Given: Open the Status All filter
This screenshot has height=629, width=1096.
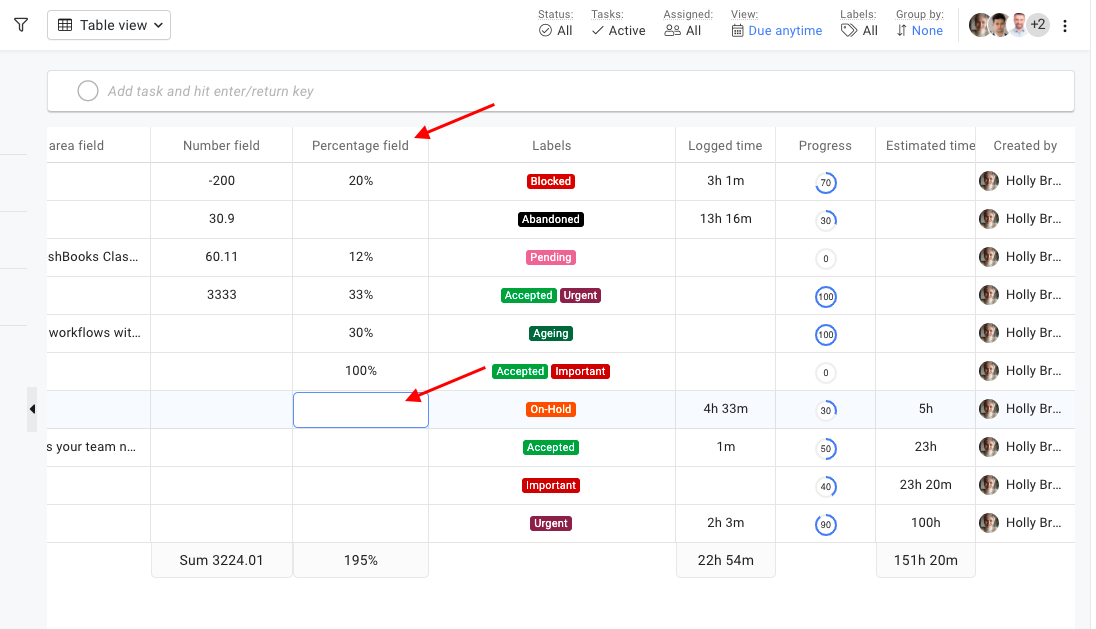Looking at the screenshot, I should pyautogui.click(x=556, y=31).
